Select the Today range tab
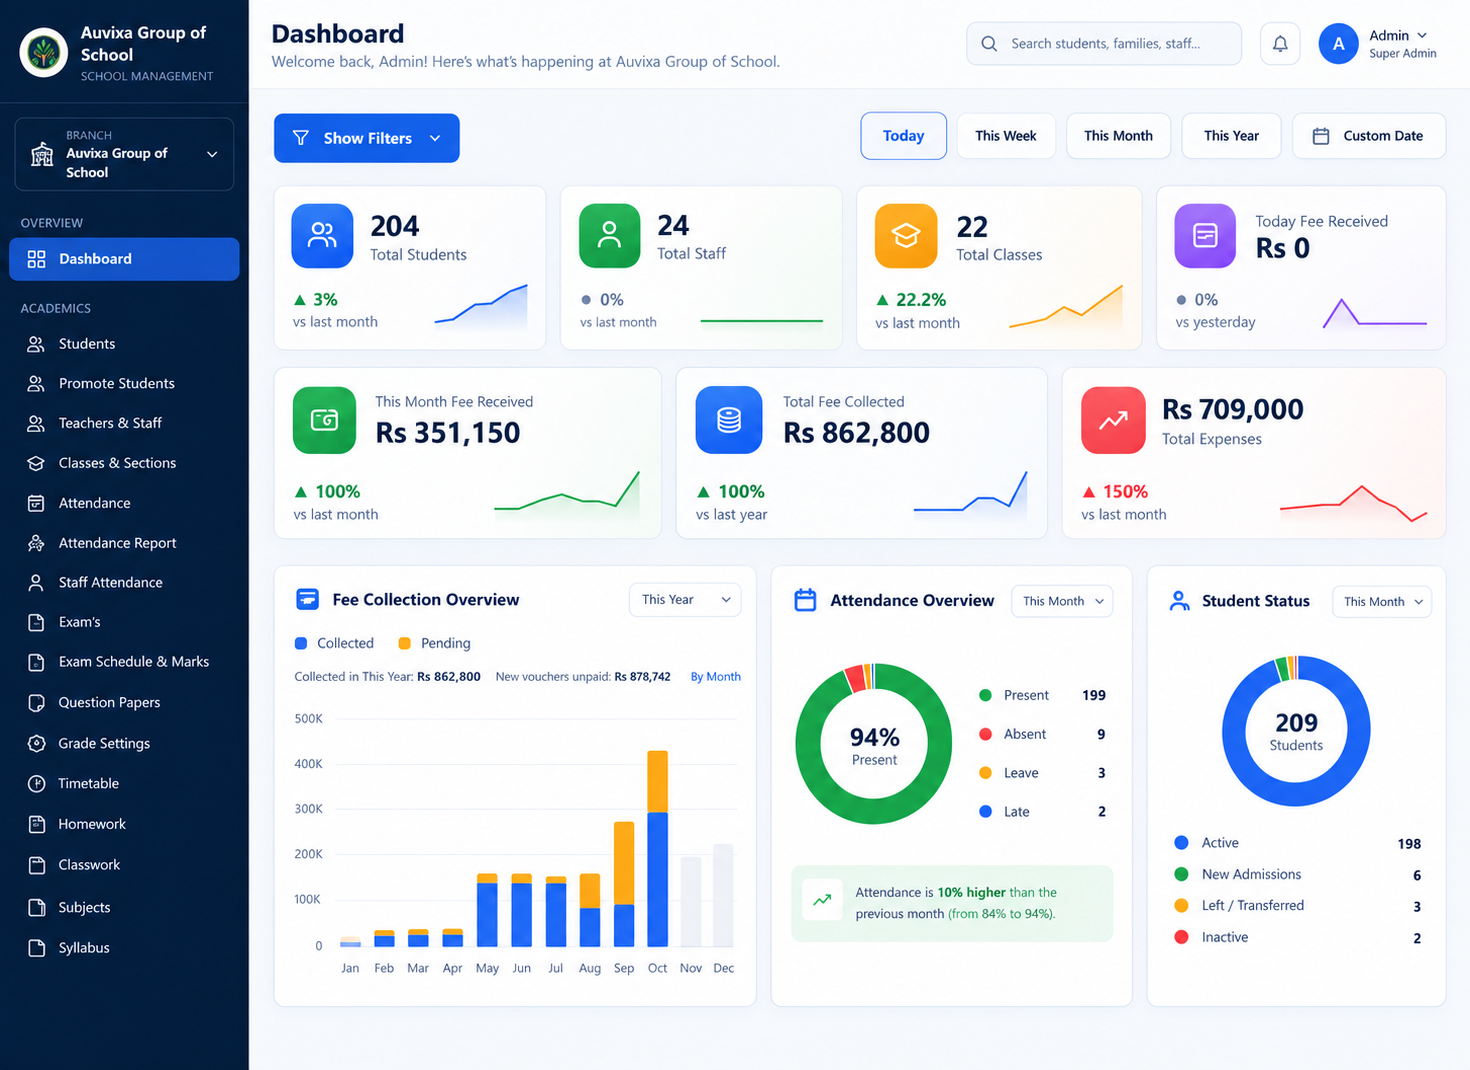This screenshot has height=1070, width=1470. tap(903, 136)
